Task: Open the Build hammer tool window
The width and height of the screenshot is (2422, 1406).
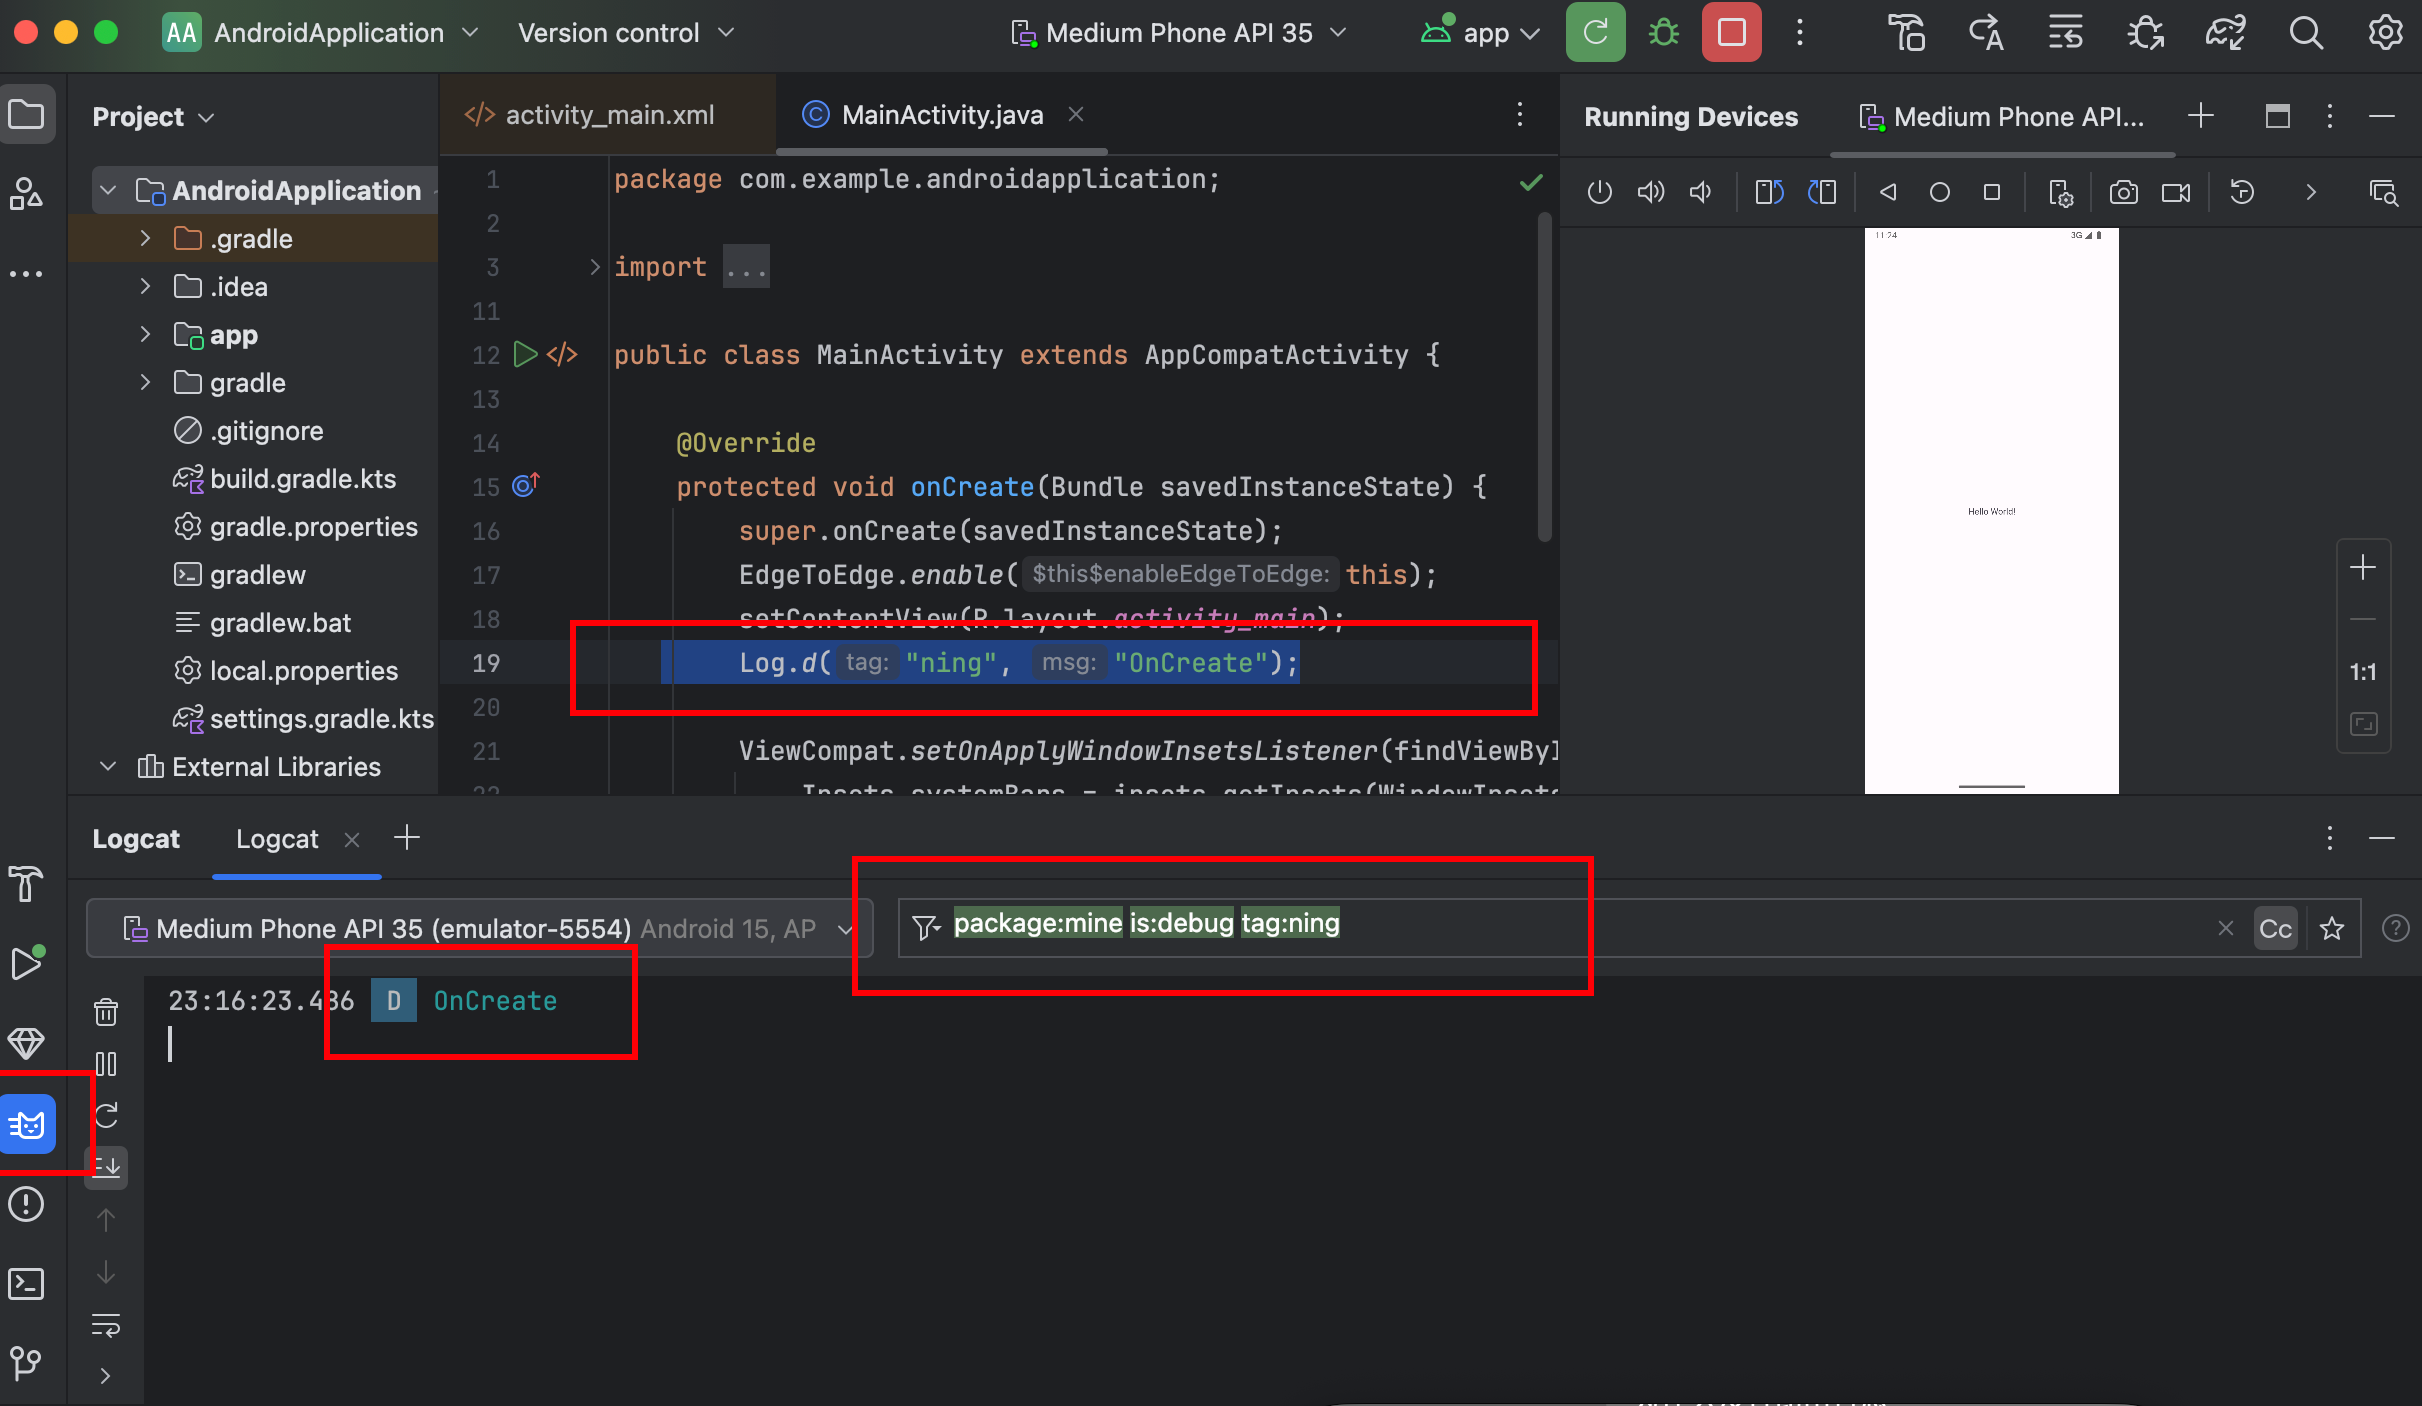Action: 26,884
